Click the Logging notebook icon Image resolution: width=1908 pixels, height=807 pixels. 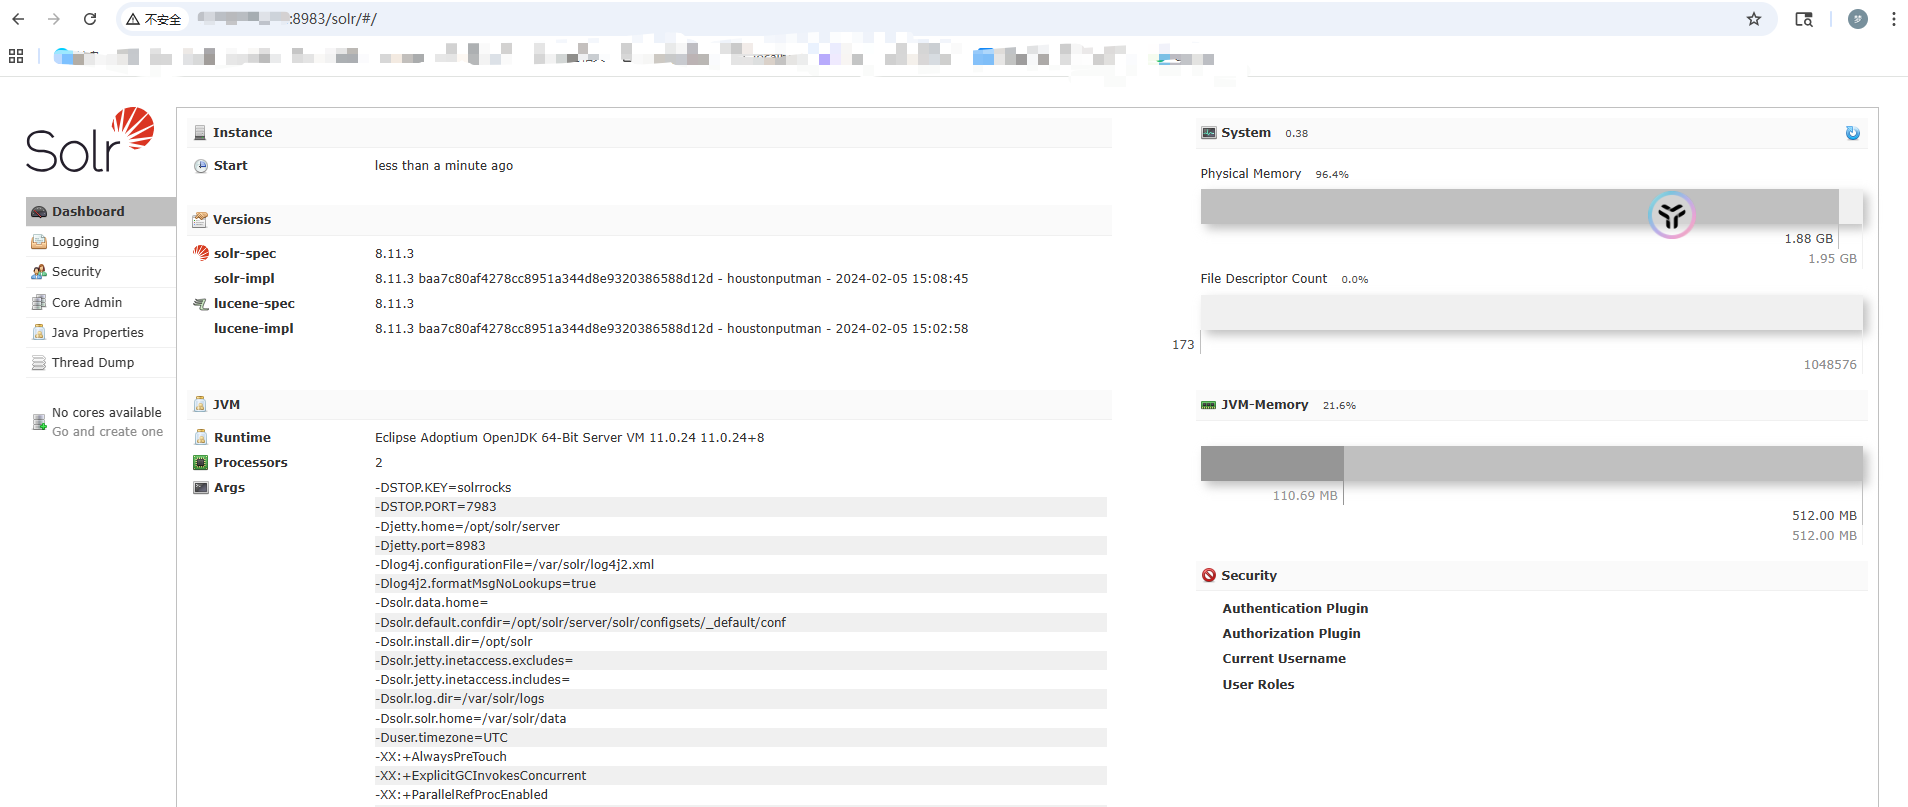point(39,242)
